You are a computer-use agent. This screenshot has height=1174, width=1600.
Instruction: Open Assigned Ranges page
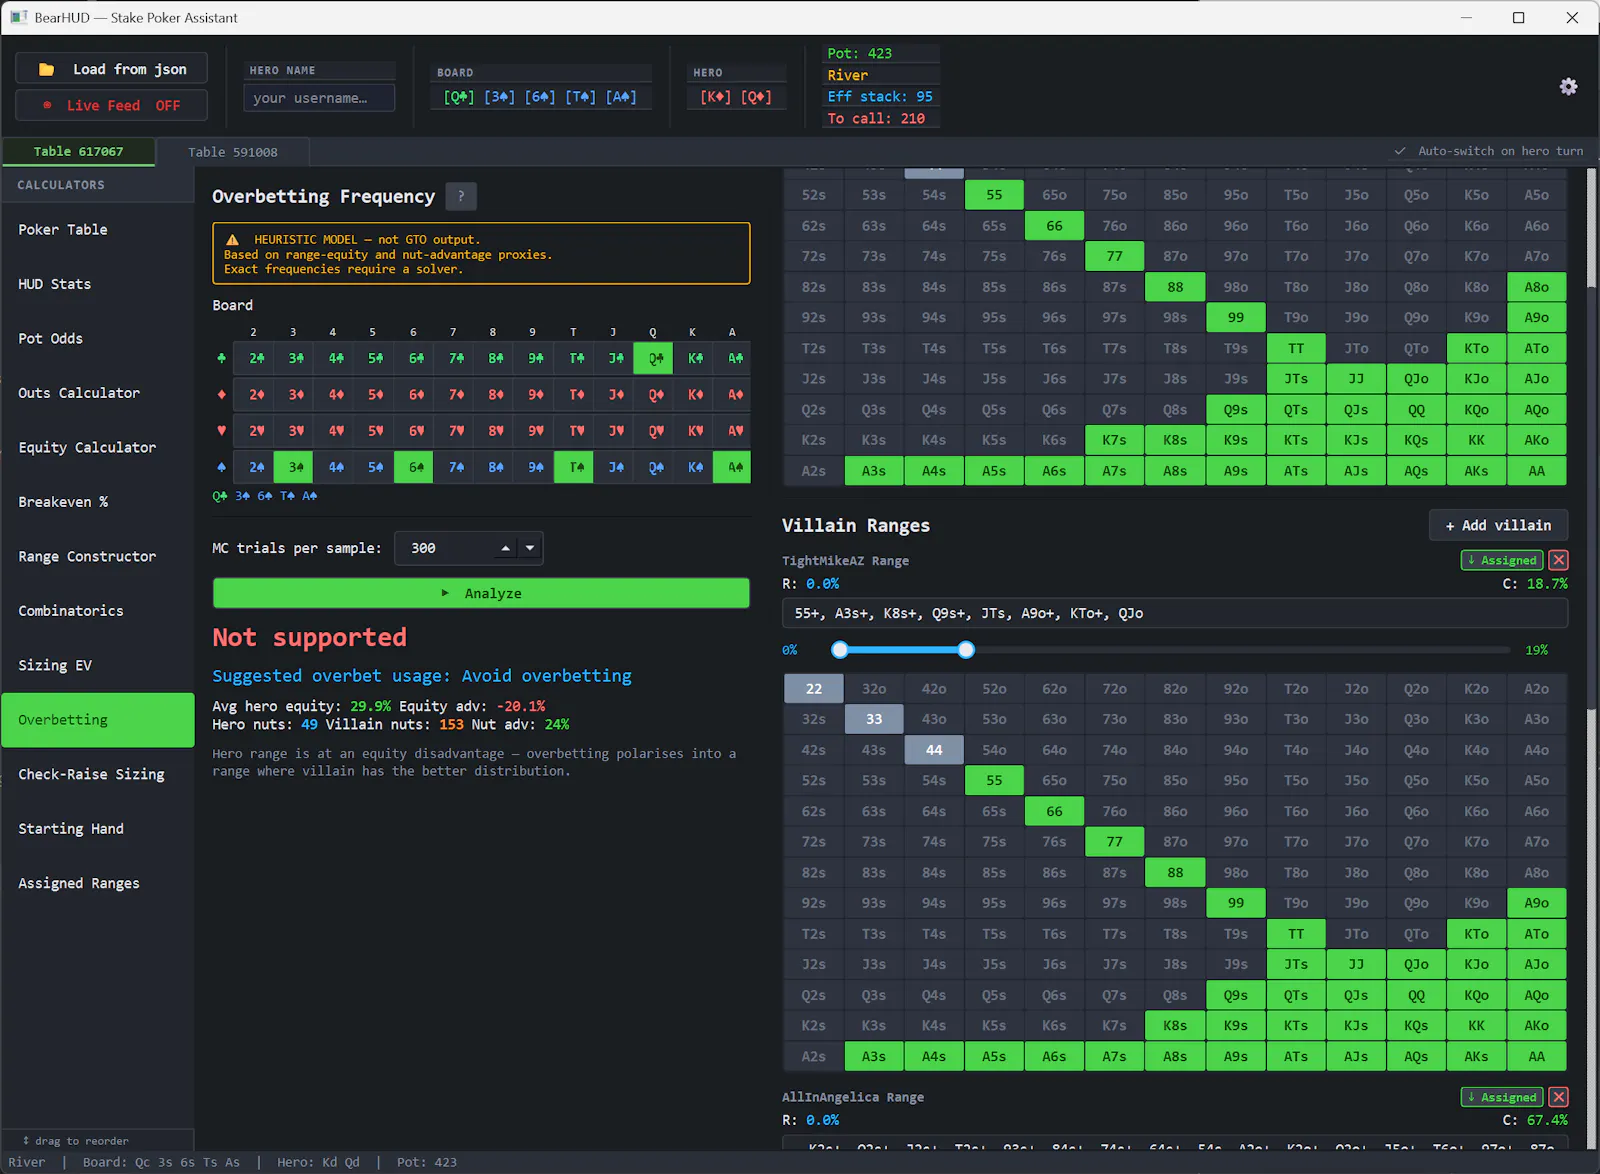tap(98, 884)
